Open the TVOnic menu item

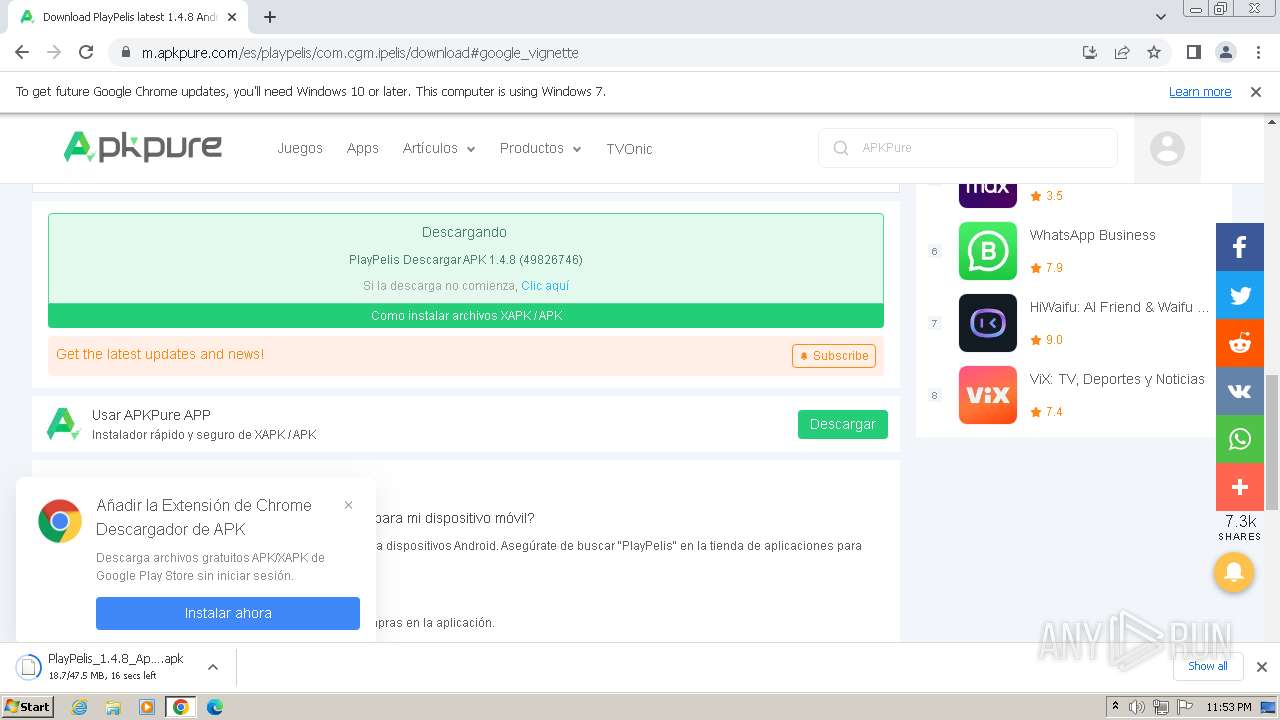coord(629,149)
